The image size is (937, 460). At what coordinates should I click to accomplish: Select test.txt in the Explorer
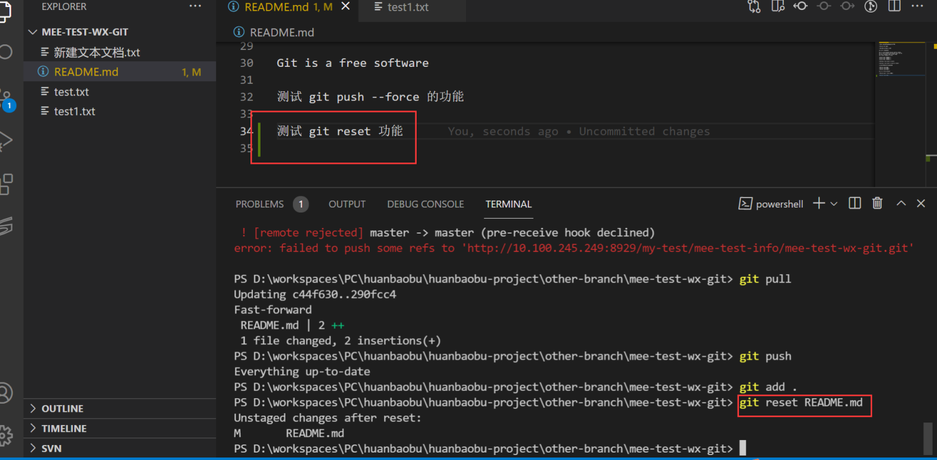pyautogui.click(x=71, y=91)
